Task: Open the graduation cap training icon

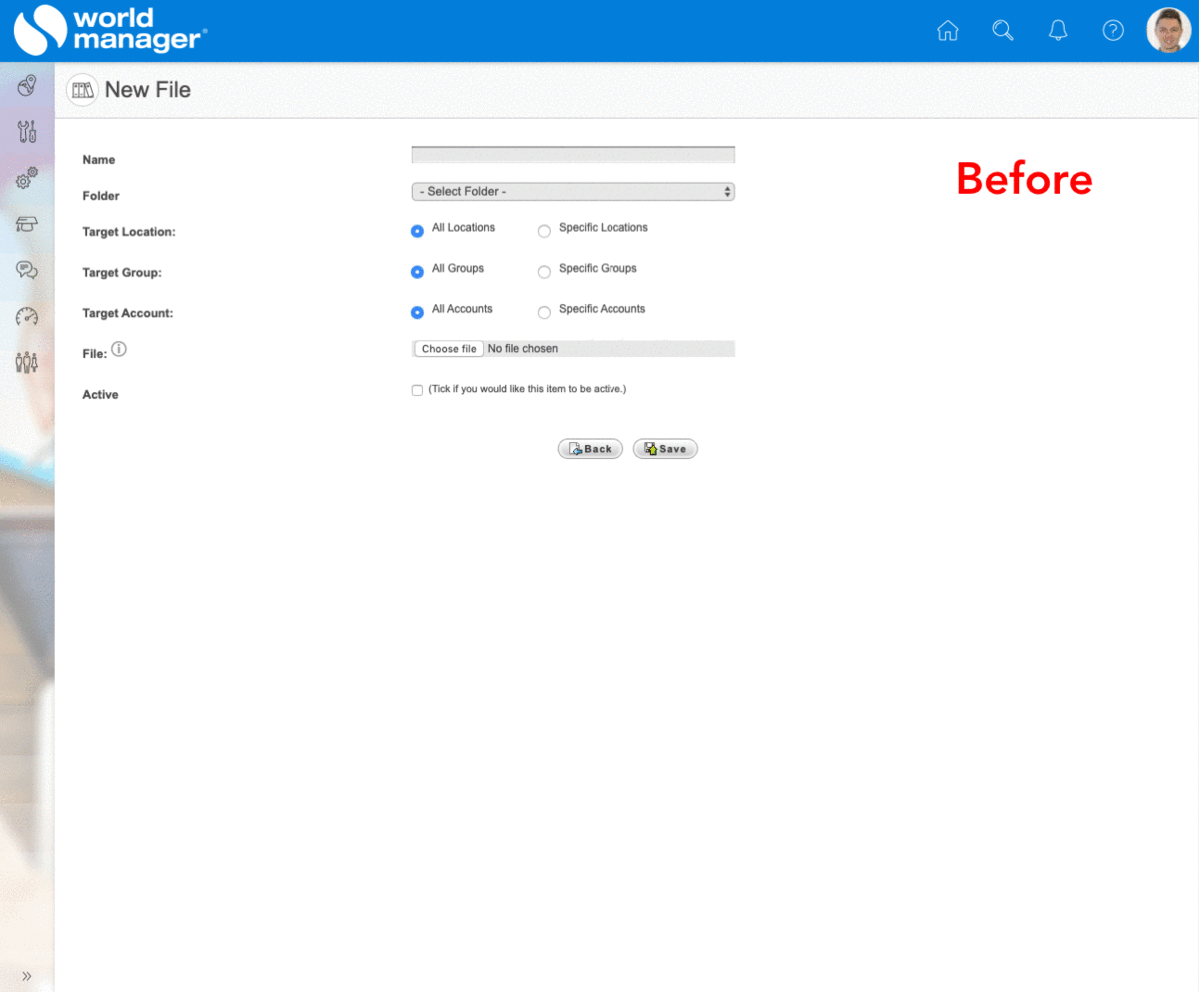Action: click(x=27, y=224)
